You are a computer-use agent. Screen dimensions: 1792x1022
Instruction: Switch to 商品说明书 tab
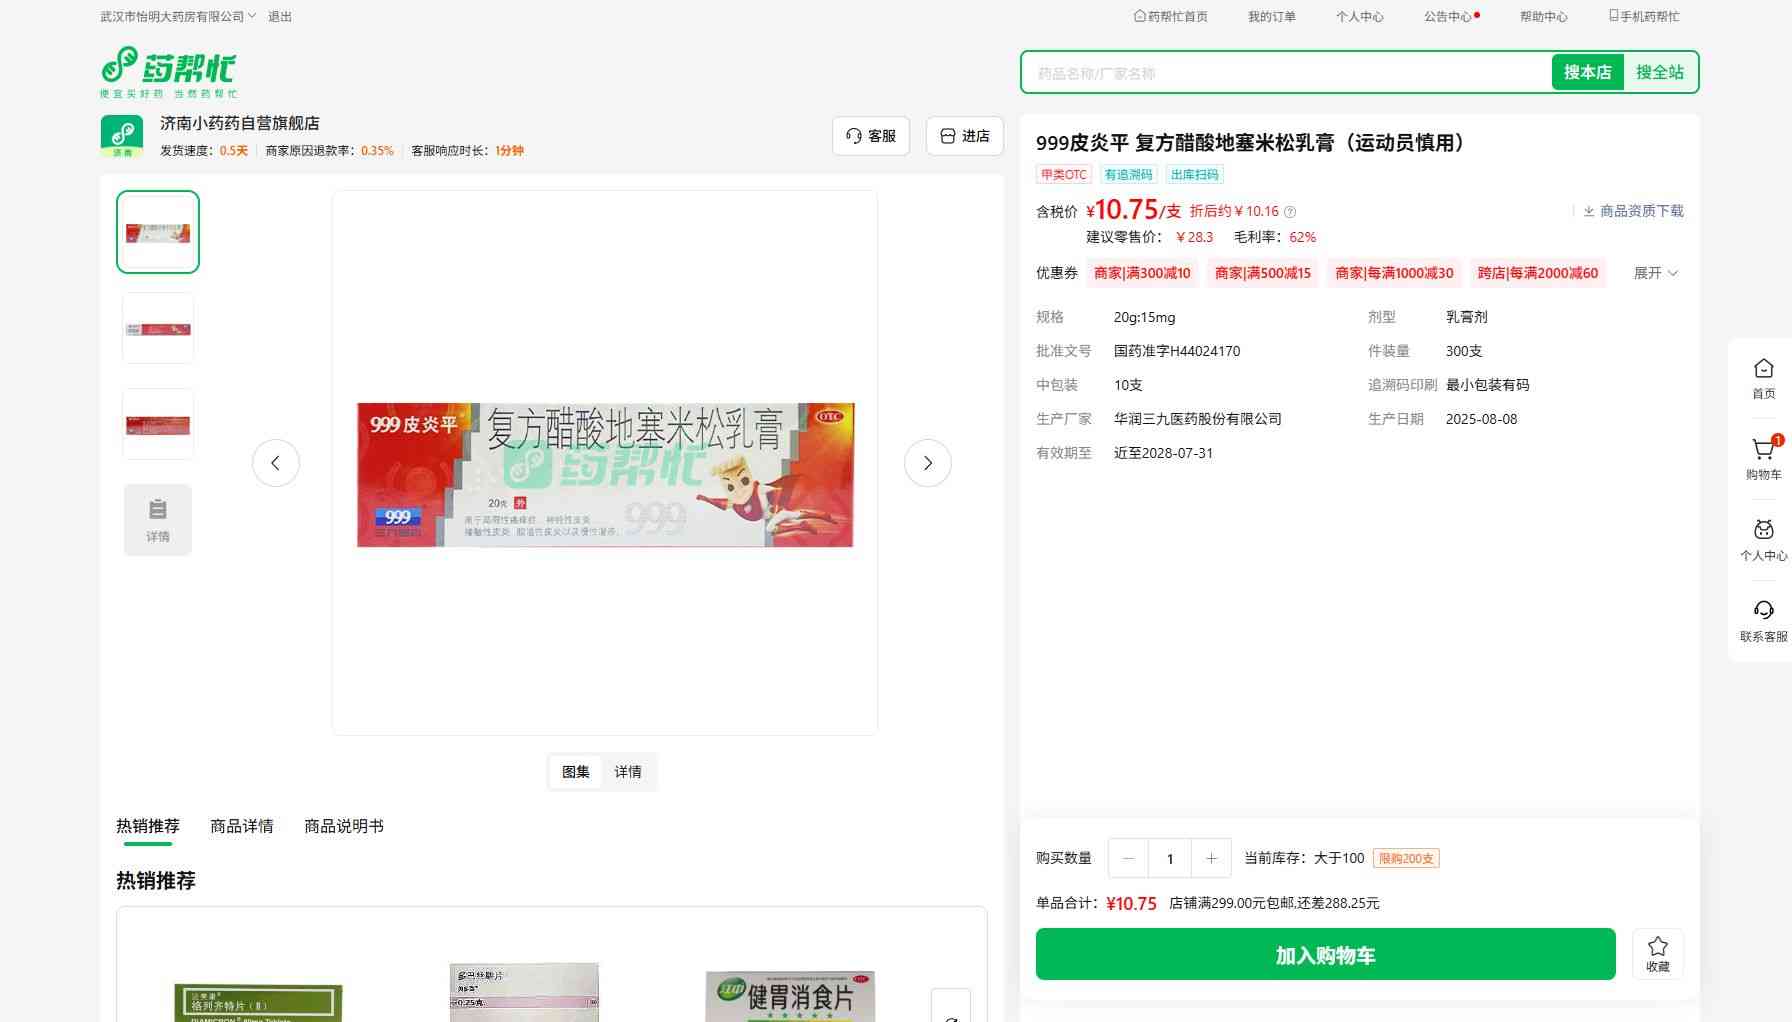point(343,826)
